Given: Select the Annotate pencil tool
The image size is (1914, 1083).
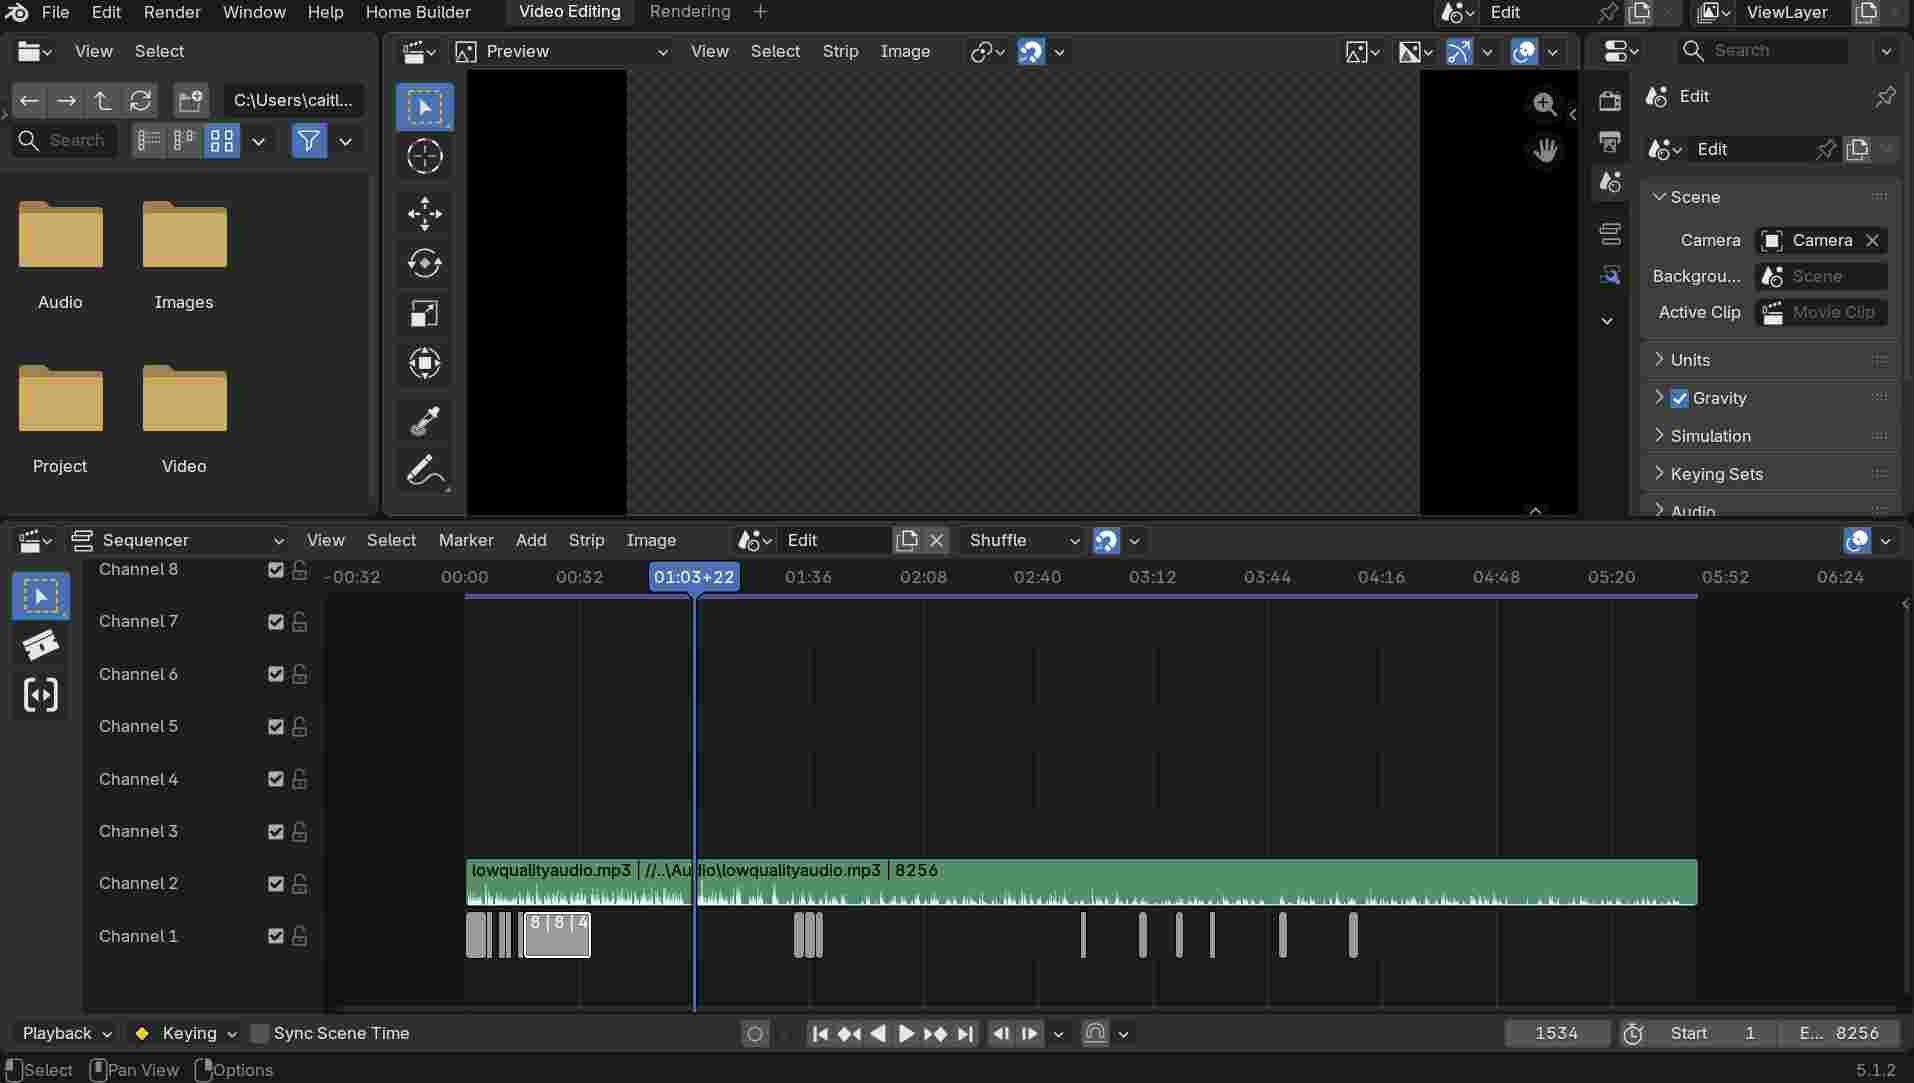Looking at the screenshot, I should pos(424,470).
